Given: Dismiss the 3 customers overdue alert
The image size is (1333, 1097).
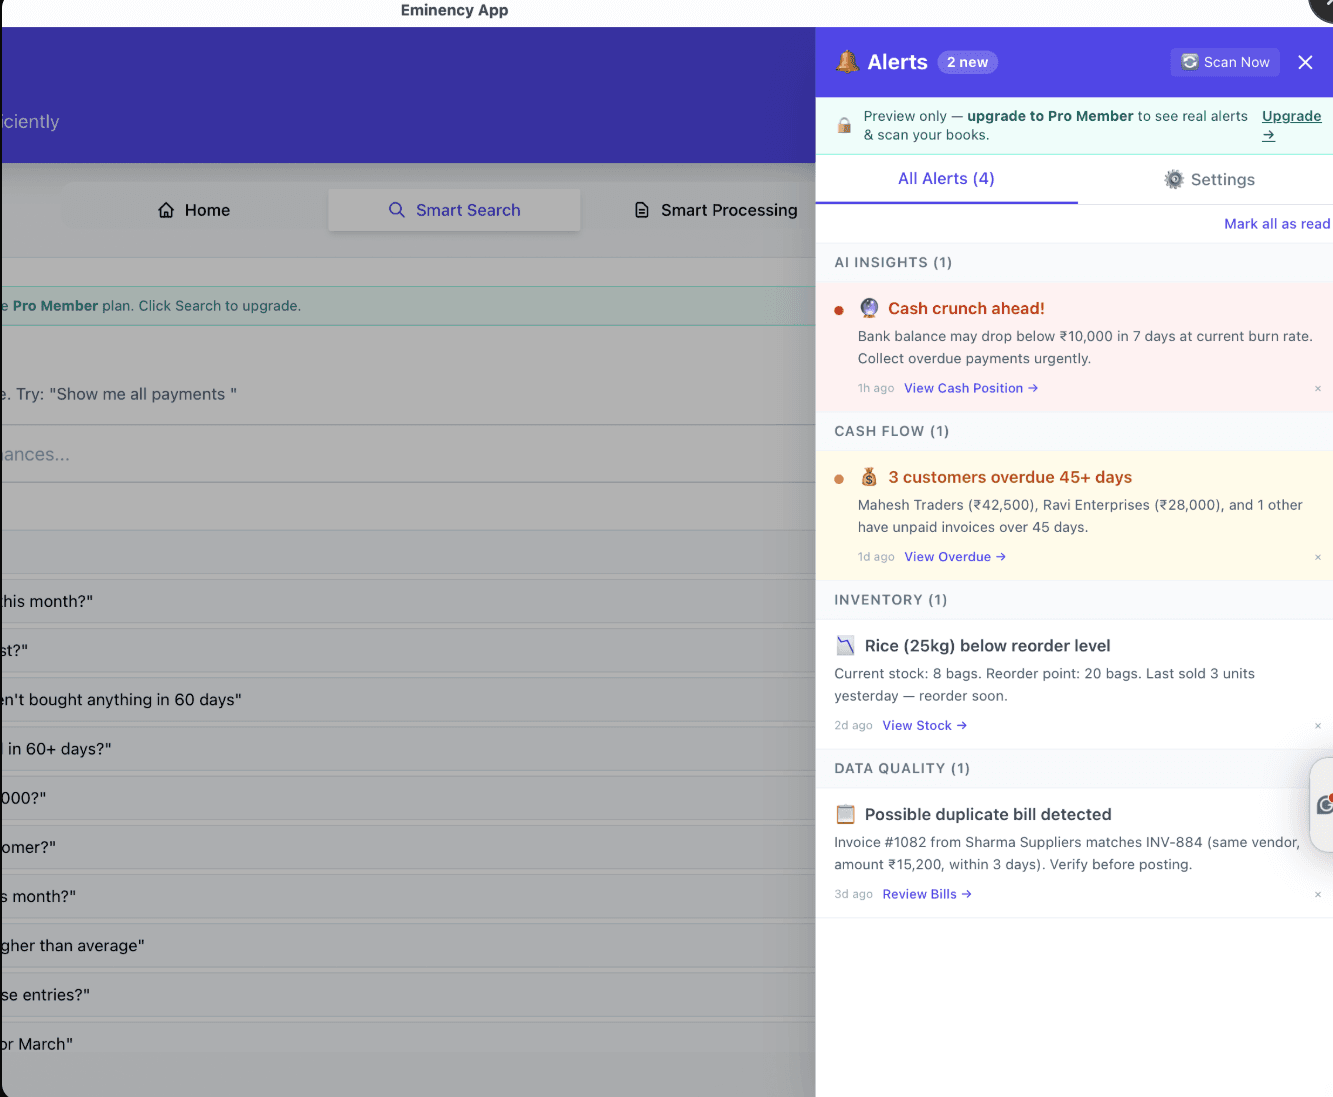Looking at the screenshot, I should [1317, 558].
